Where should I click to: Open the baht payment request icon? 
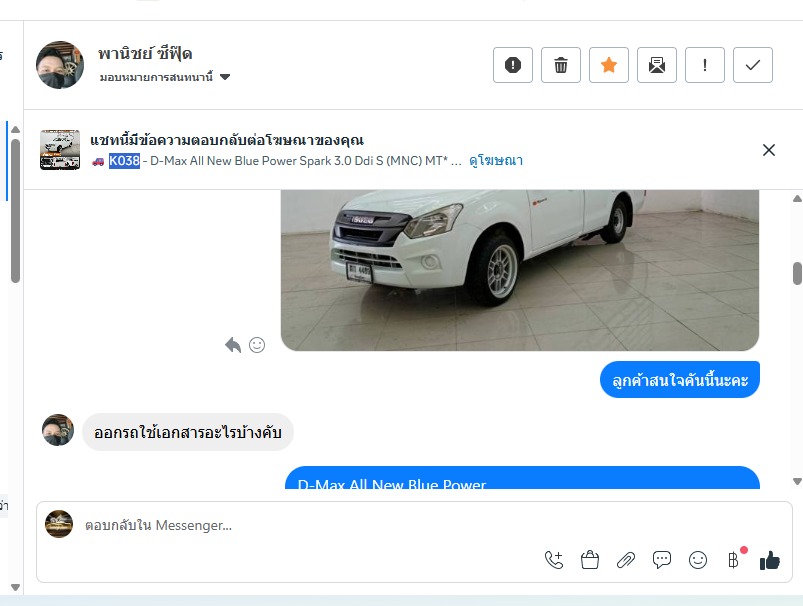click(733, 560)
